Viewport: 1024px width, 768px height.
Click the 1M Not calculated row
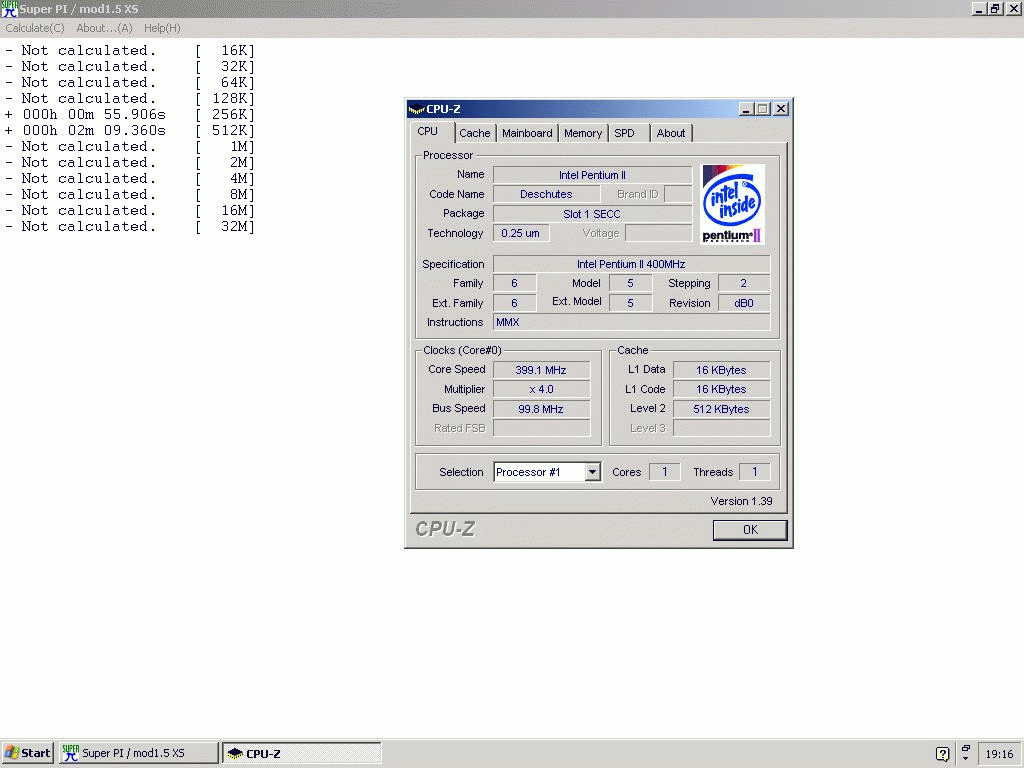click(x=129, y=146)
